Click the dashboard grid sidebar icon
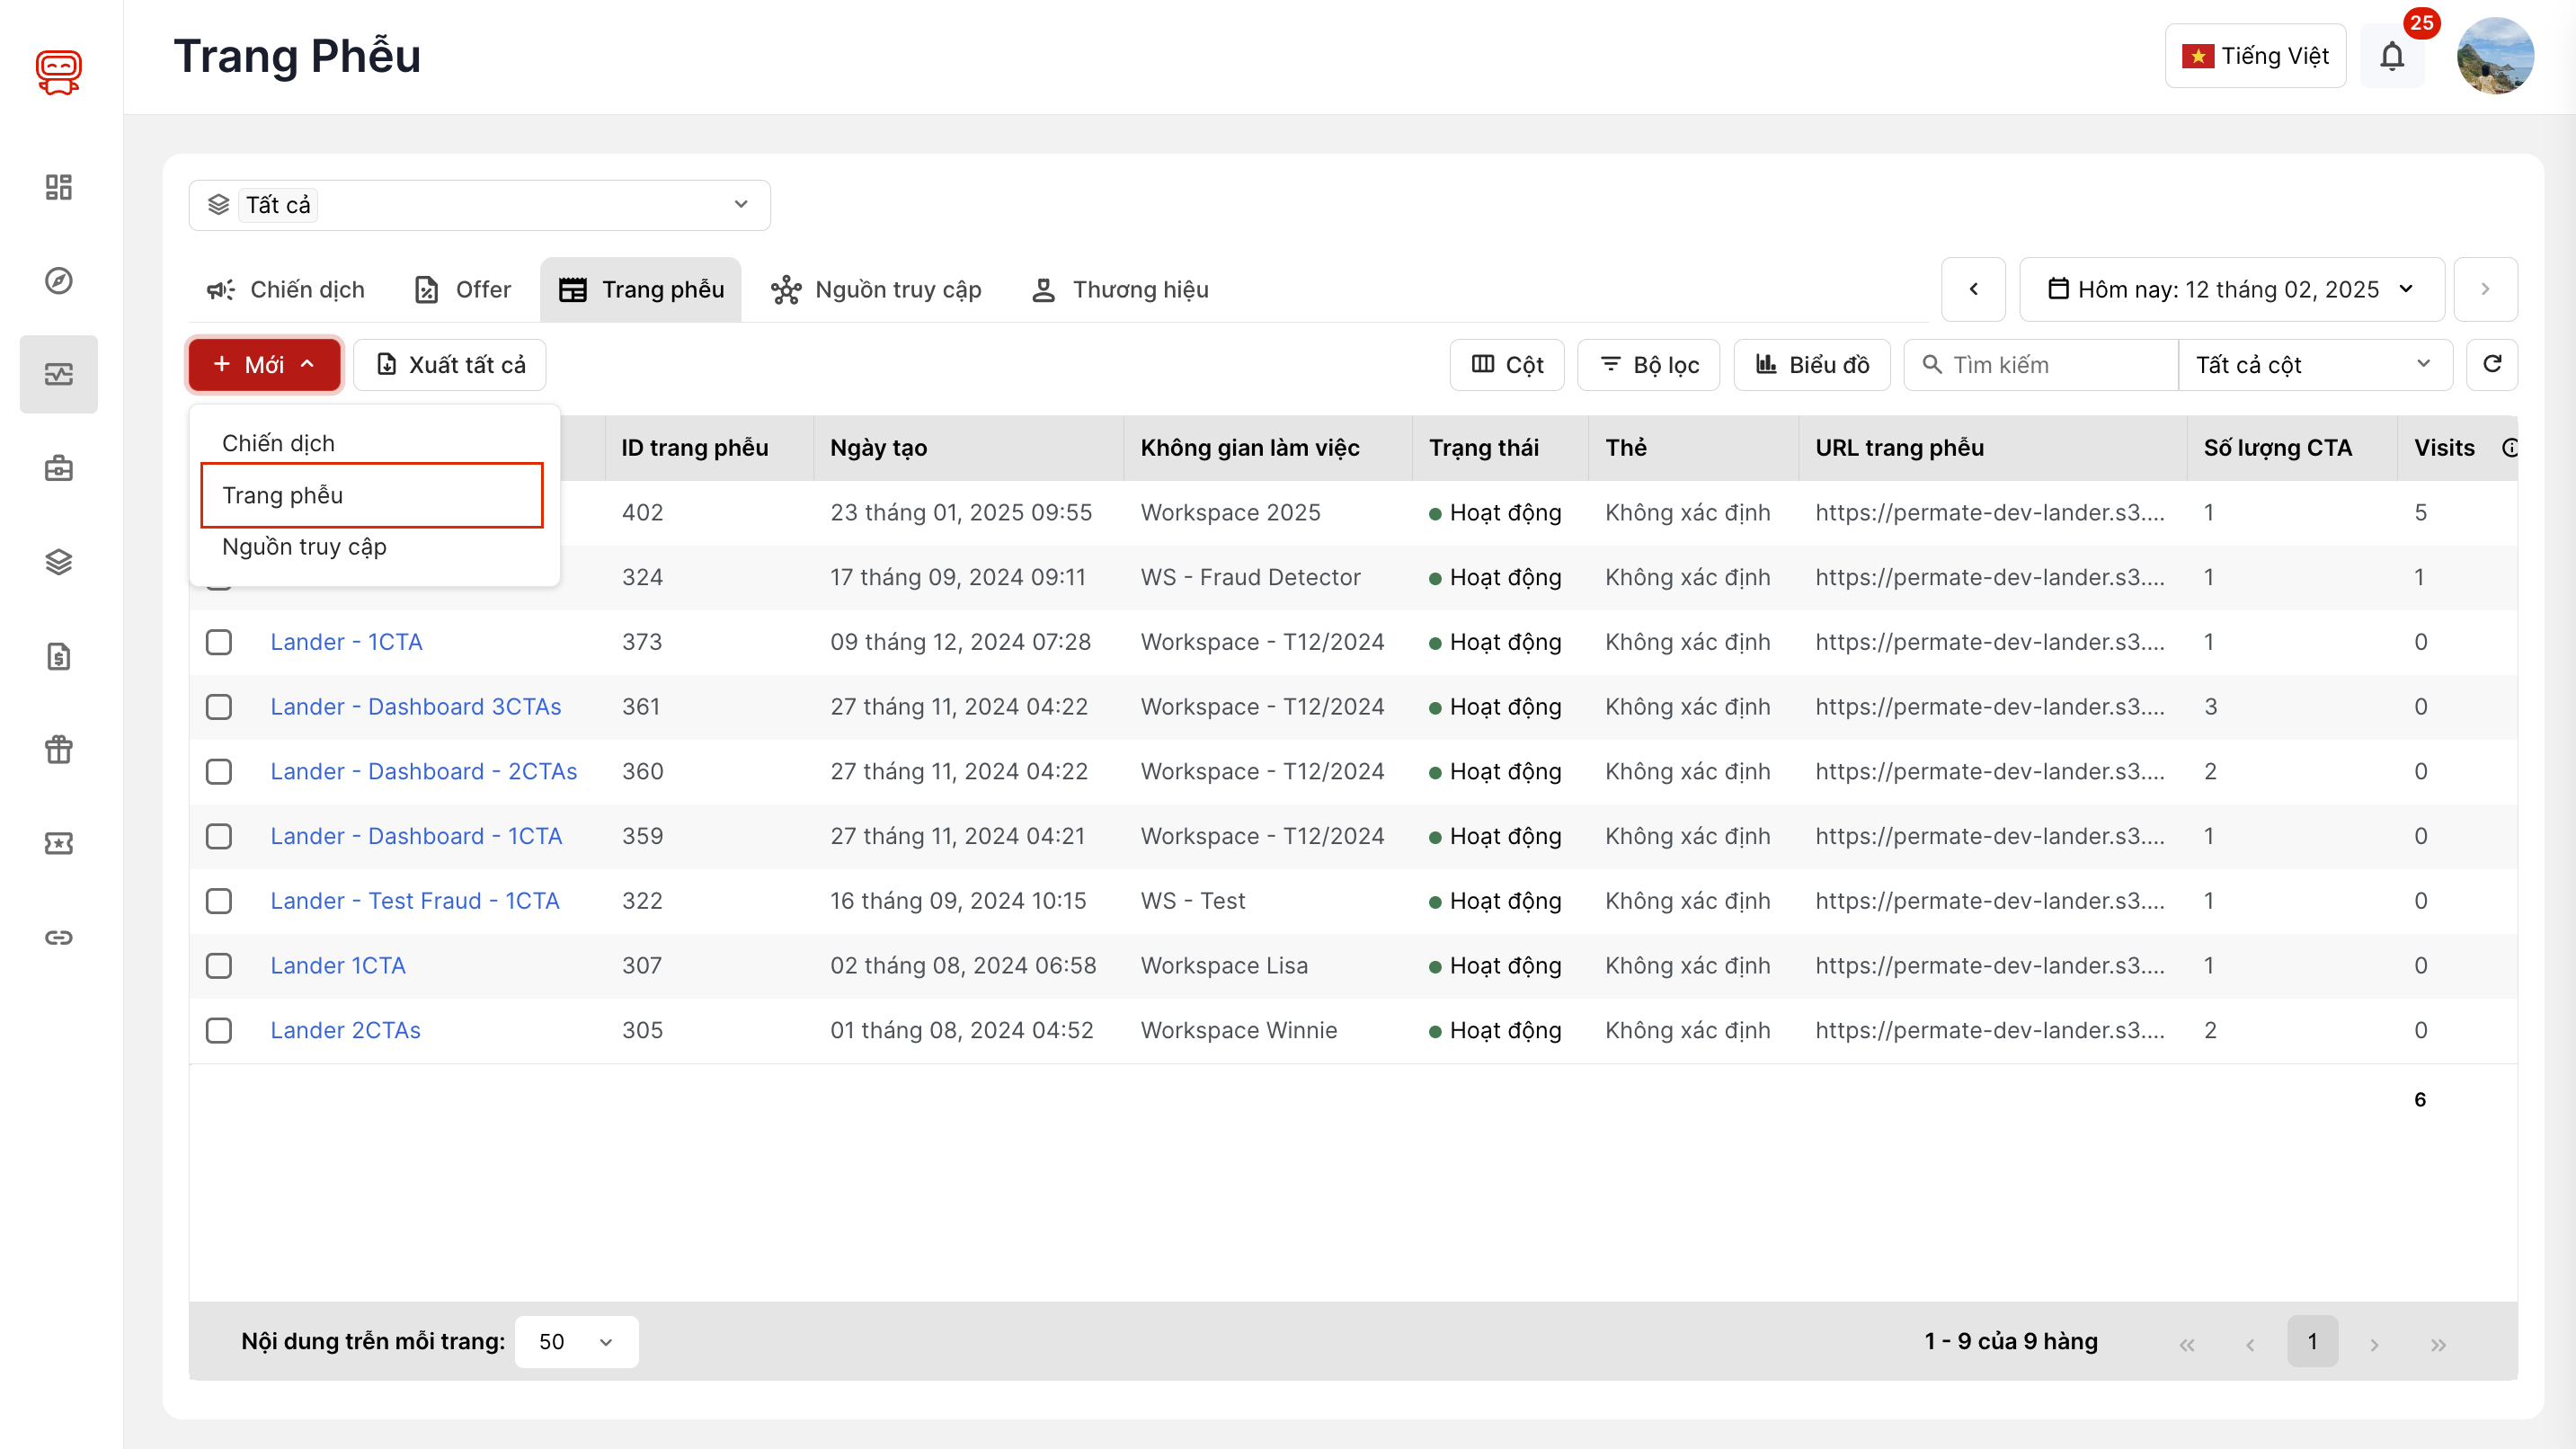This screenshot has width=2576, height=1449. pyautogui.click(x=59, y=187)
